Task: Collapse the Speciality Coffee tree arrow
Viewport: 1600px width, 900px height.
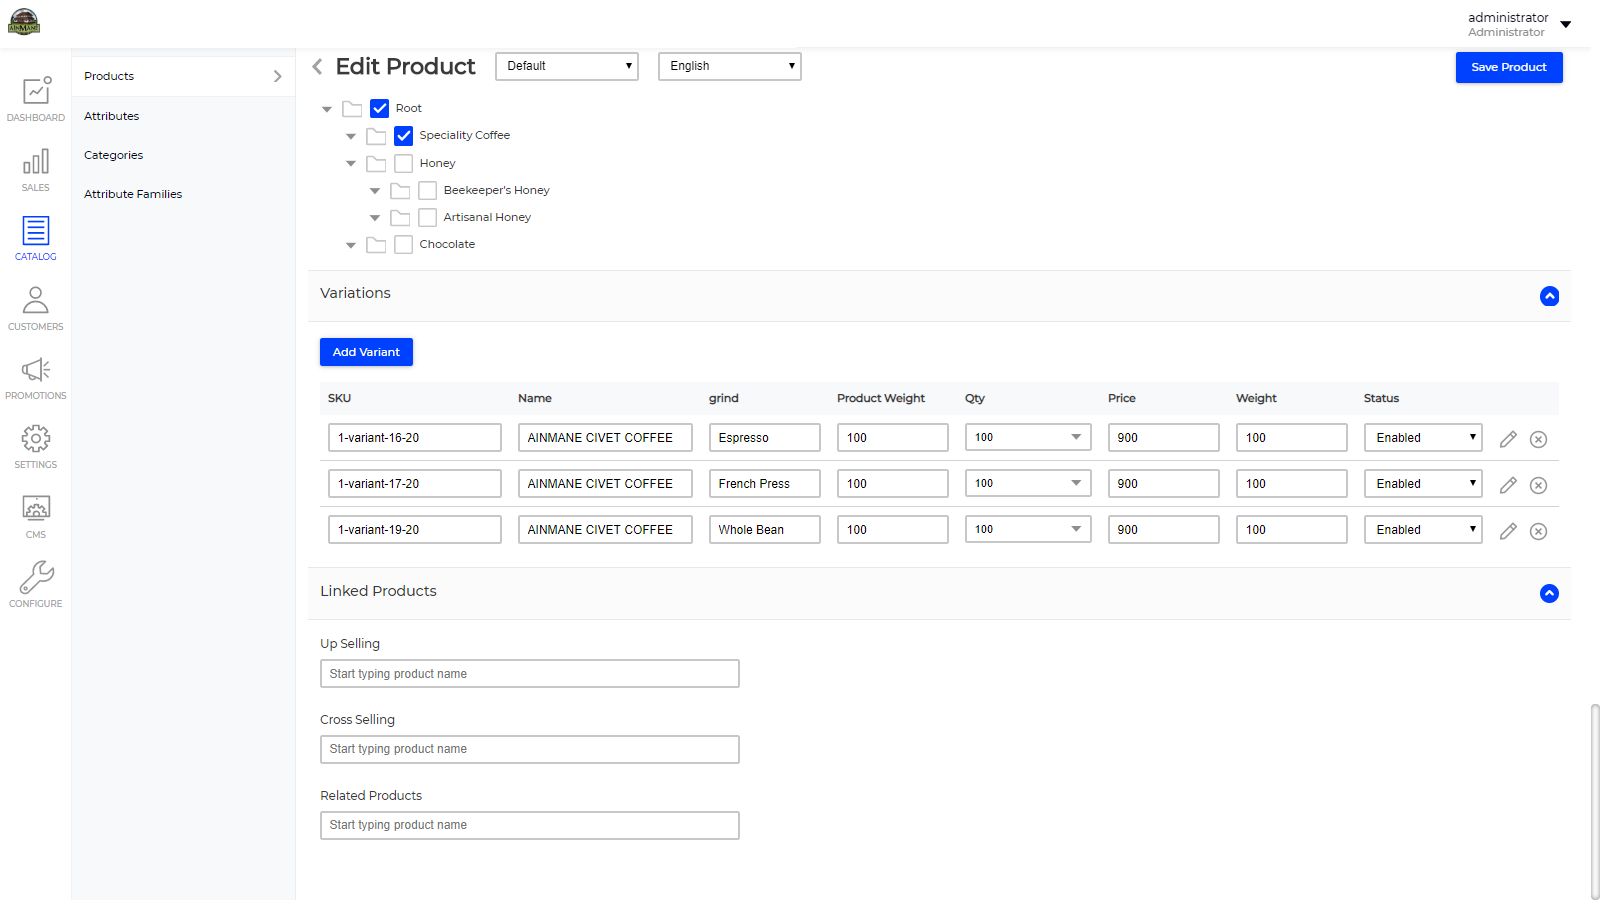Action: tap(351, 136)
